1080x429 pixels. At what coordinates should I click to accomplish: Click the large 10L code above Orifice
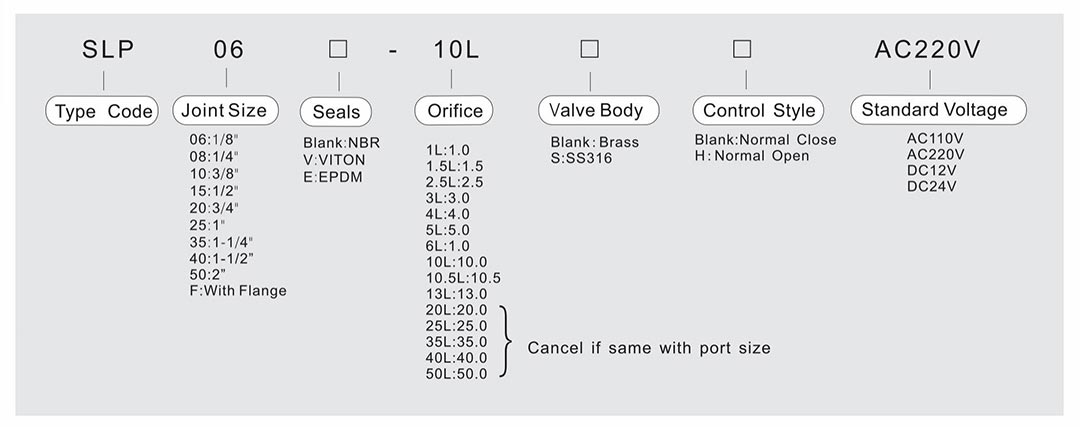point(456,50)
